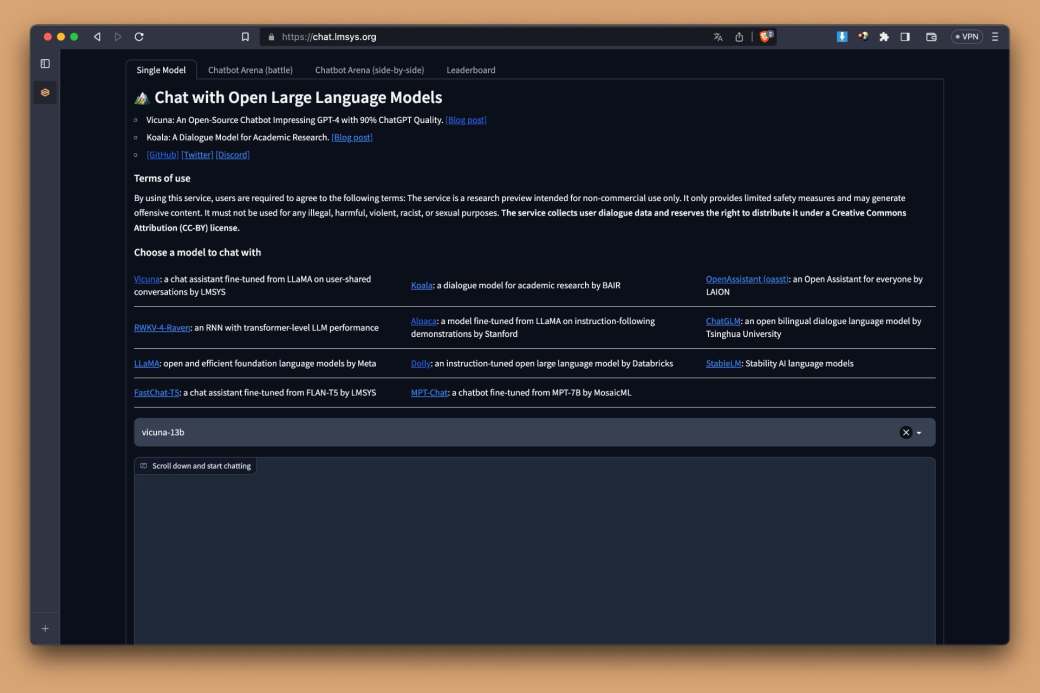The height and width of the screenshot is (693, 1040).
Task: Open the translate page icon
Action: (x=718, y=37)
